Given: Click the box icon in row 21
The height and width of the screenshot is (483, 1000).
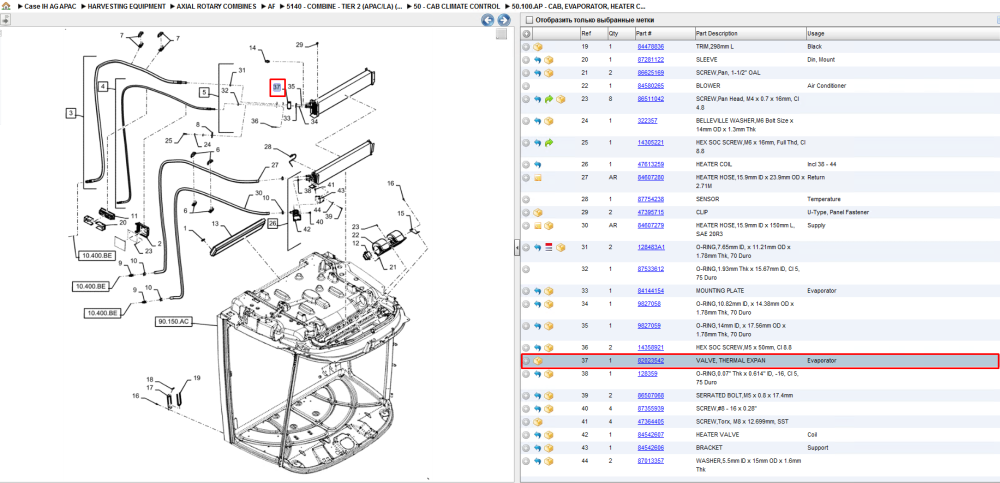Looking at the screenshot, I should point(549,73).
